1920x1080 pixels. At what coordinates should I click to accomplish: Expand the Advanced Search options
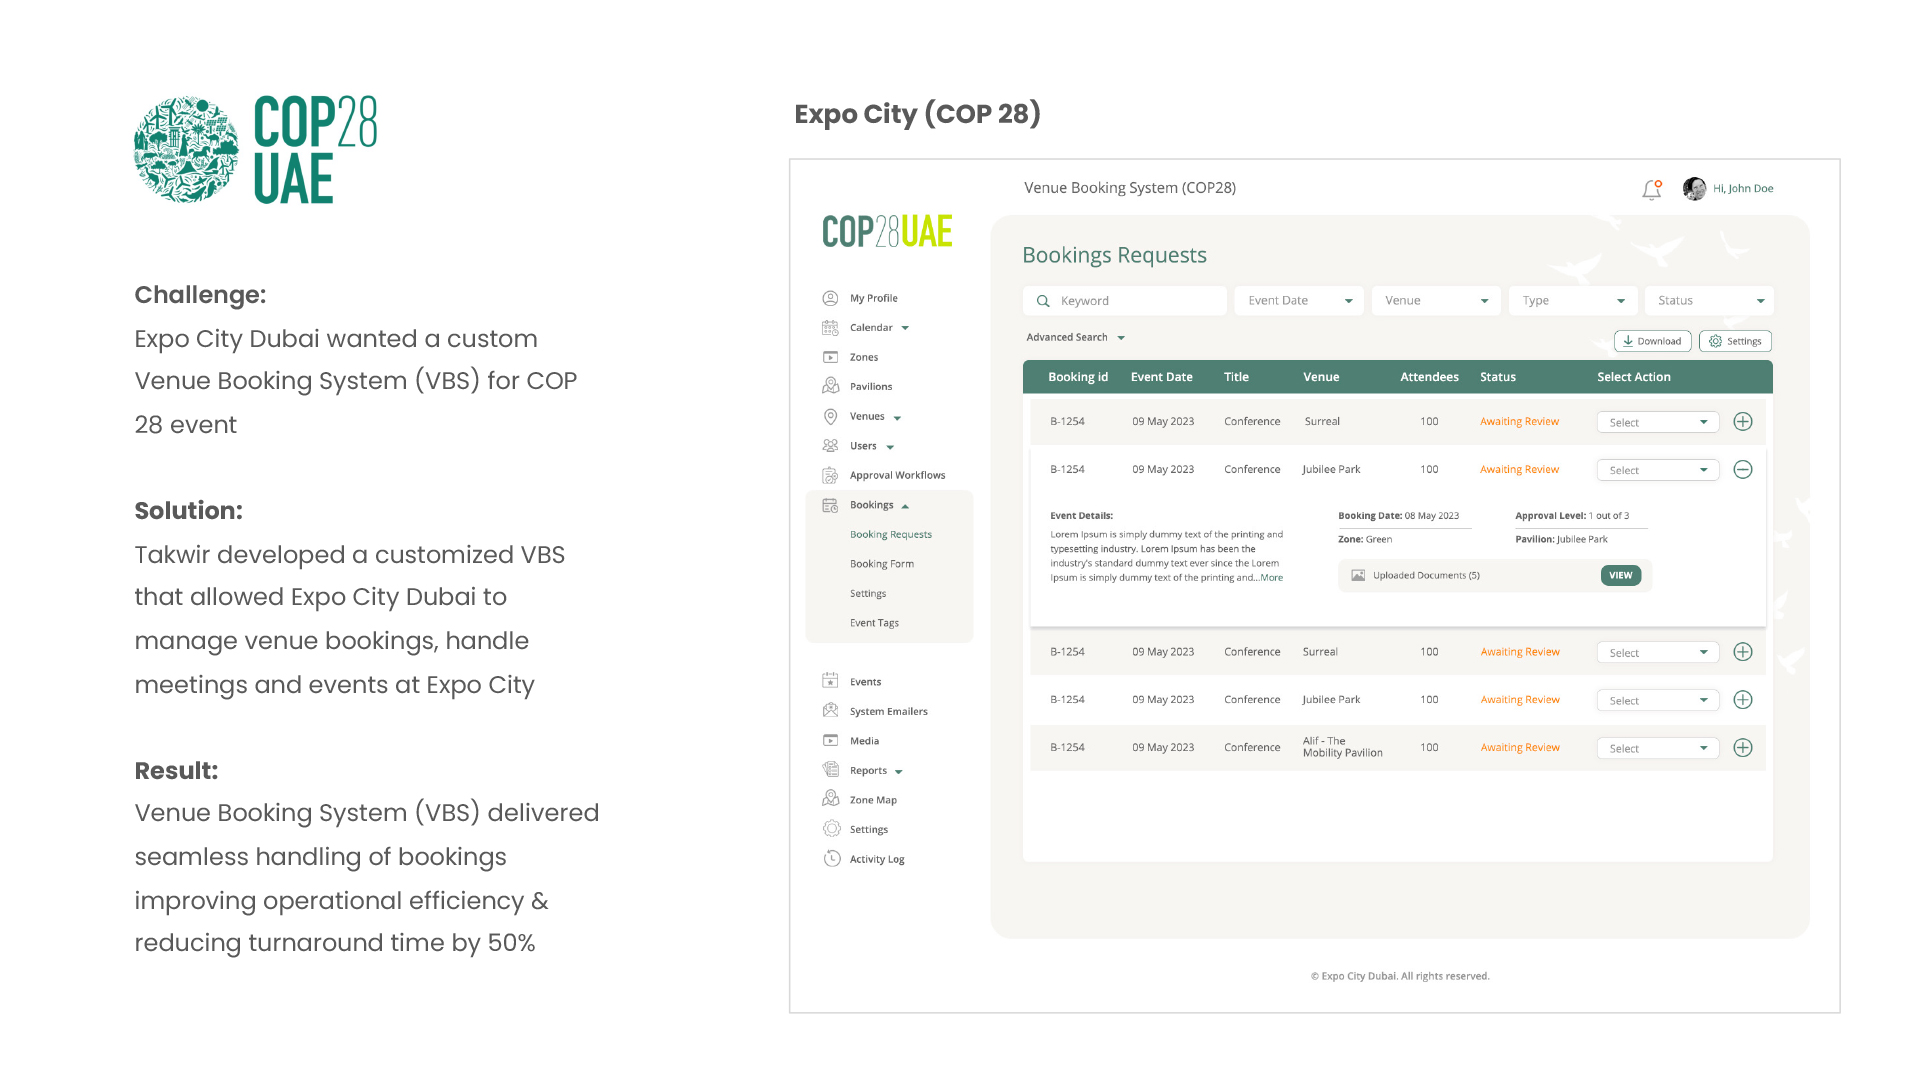click(1076, 338)
